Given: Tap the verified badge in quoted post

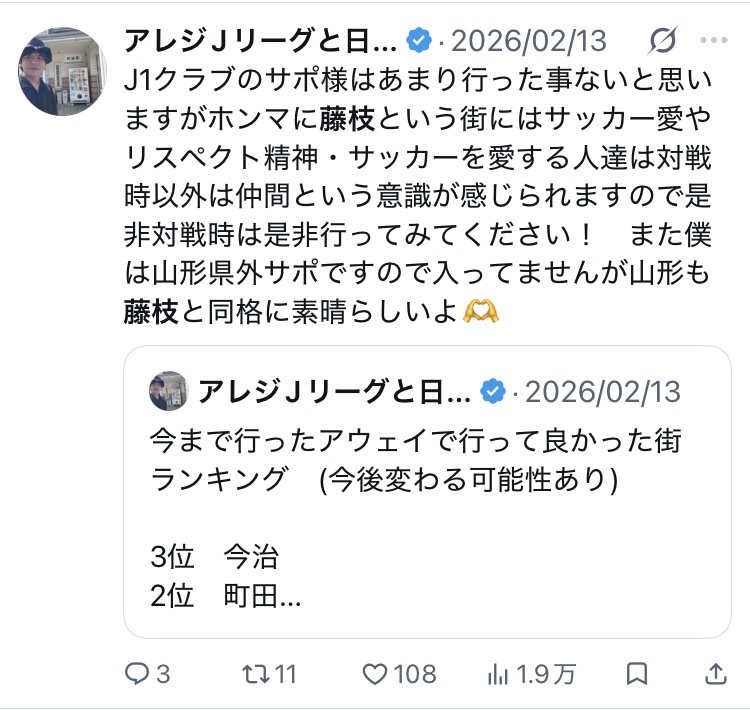Looking at the screenshot, I should [x=493, y=391].
